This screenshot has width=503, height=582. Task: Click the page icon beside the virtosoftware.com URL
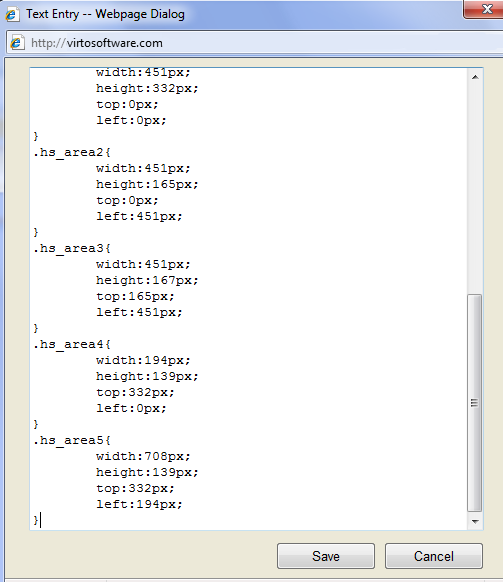point(17,43)
